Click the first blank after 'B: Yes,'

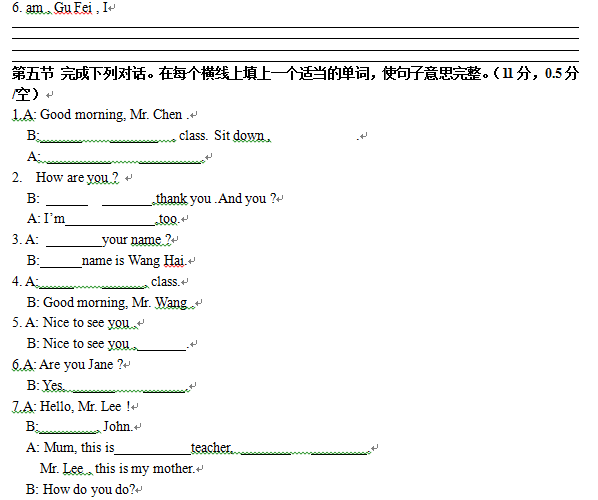(x=94, y=390)
